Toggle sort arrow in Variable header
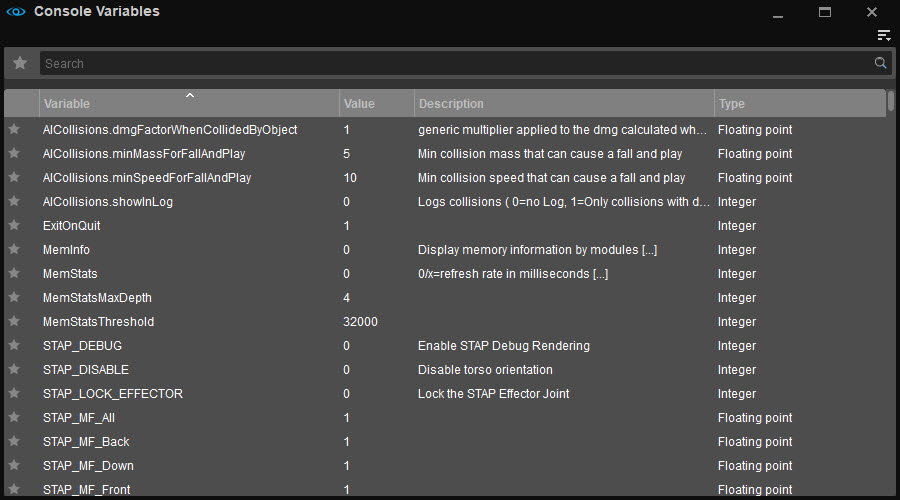Viewport: 900px width, 500px height. click(x=190, y=95)
